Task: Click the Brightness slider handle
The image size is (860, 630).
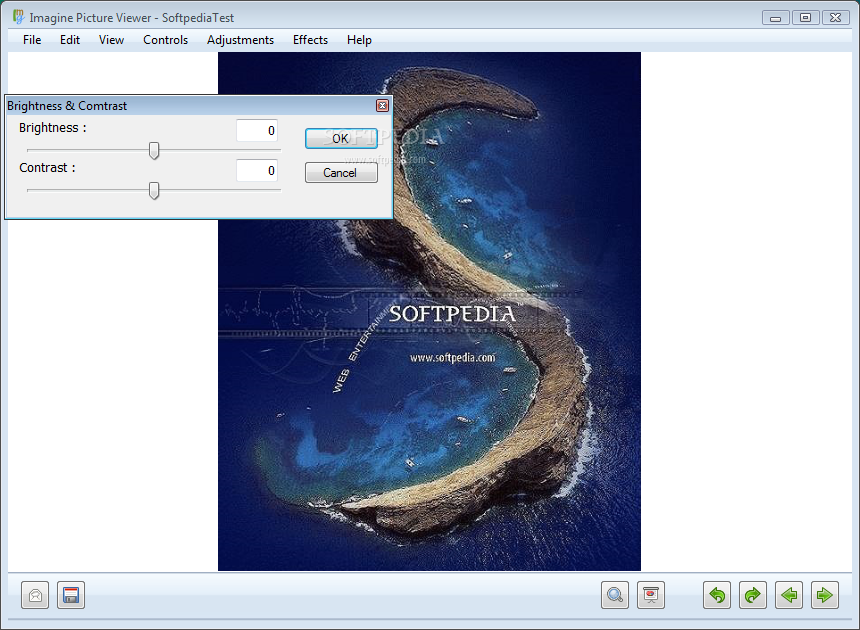Action: [x=154, y=150]
